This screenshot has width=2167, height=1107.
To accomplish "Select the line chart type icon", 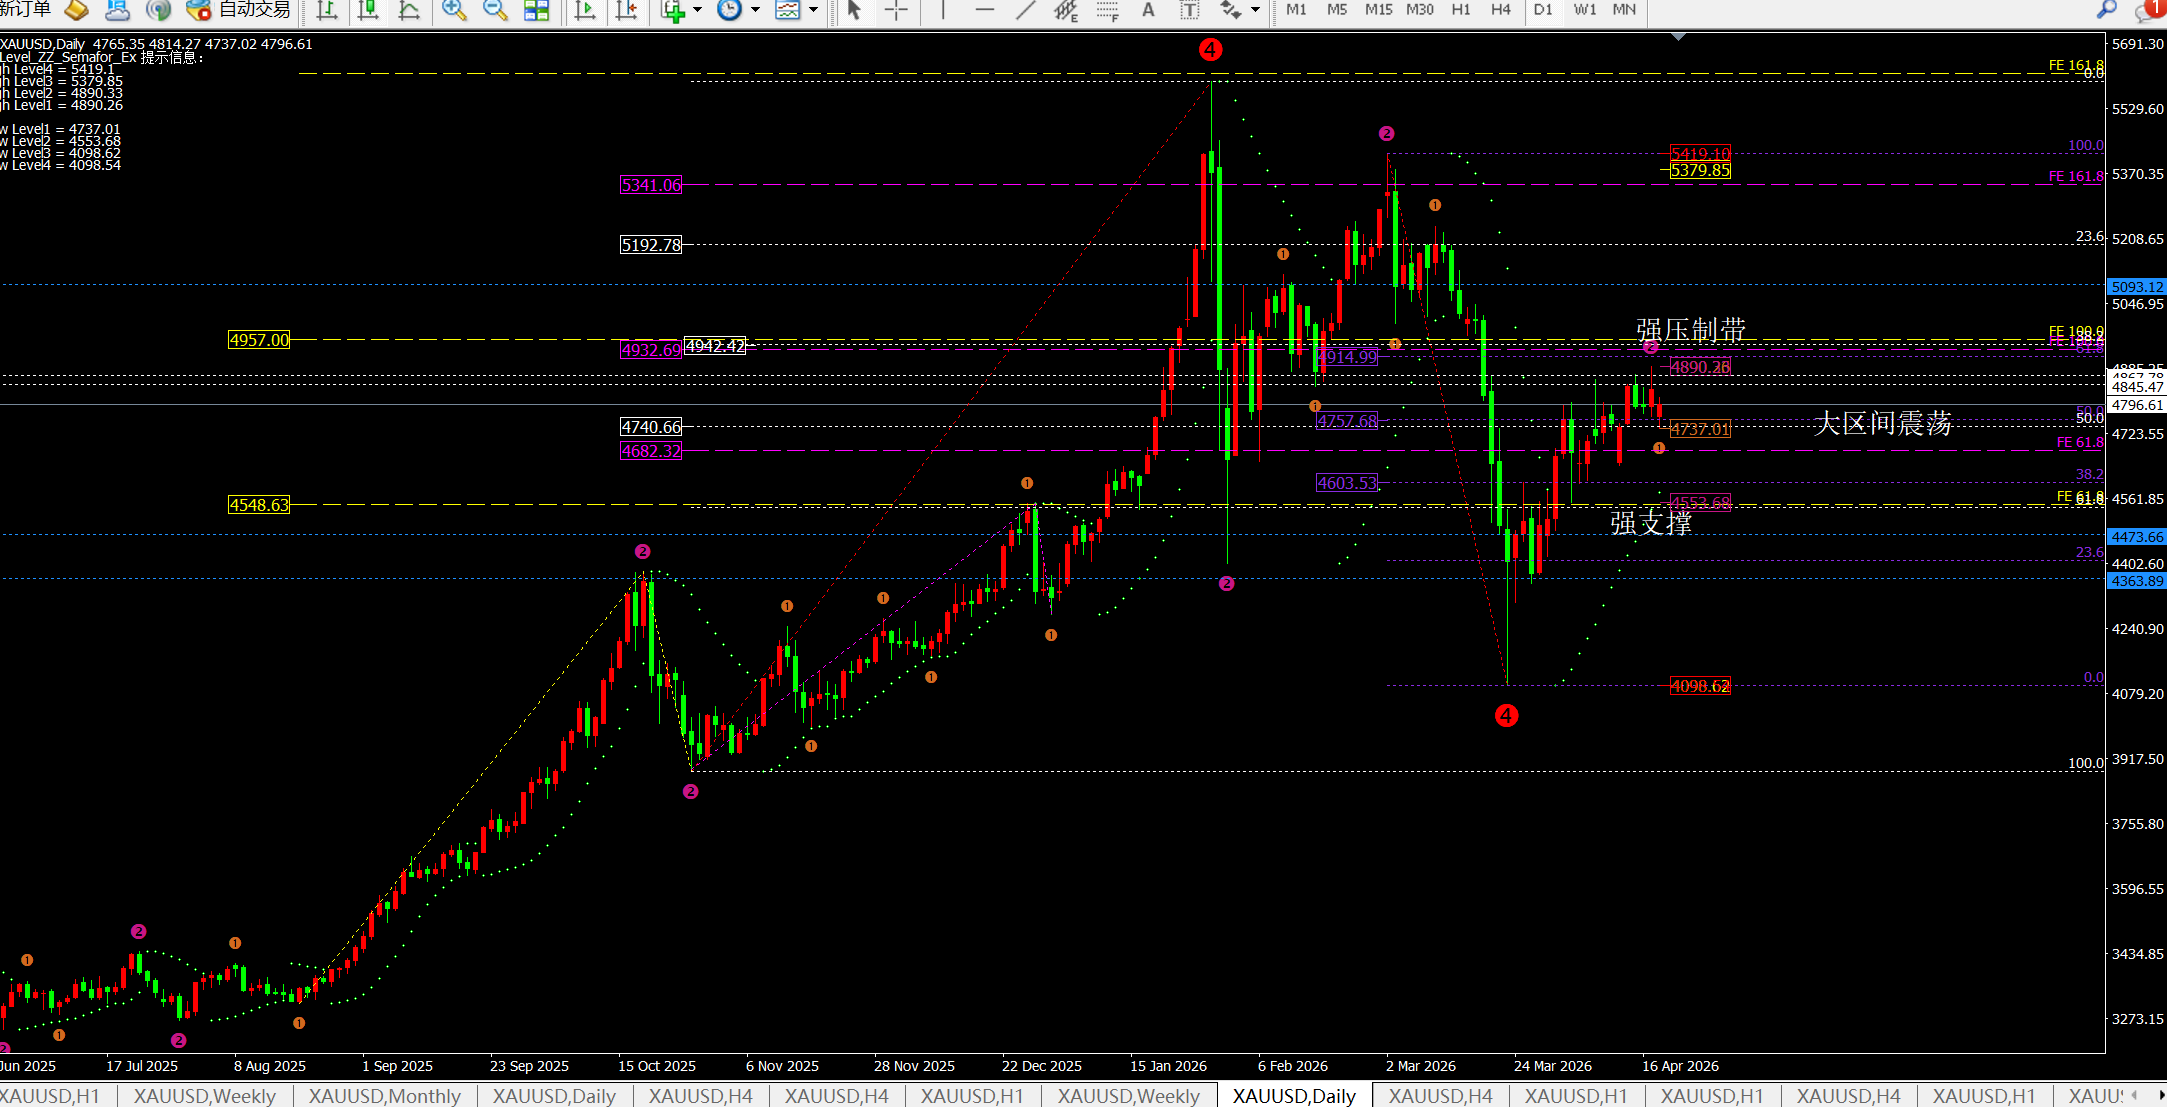I will pos(409,10).
